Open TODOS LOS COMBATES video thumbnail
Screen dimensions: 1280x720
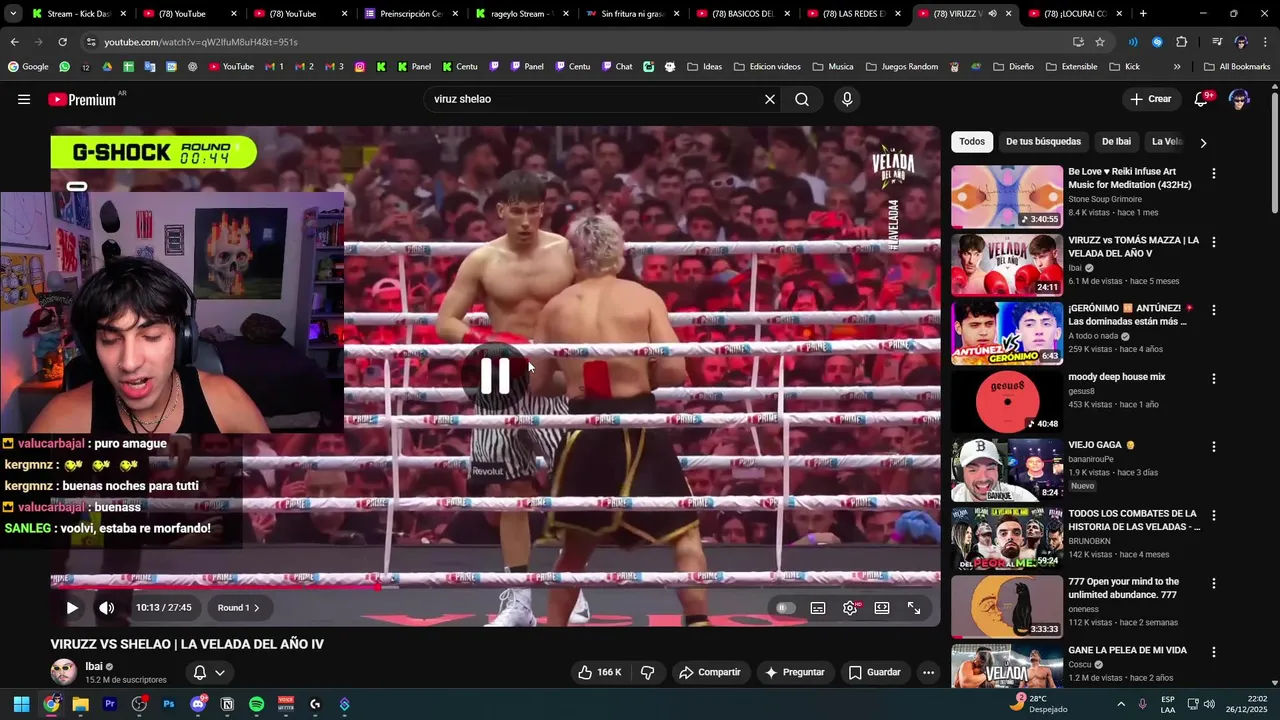[x=1007, y=539]
